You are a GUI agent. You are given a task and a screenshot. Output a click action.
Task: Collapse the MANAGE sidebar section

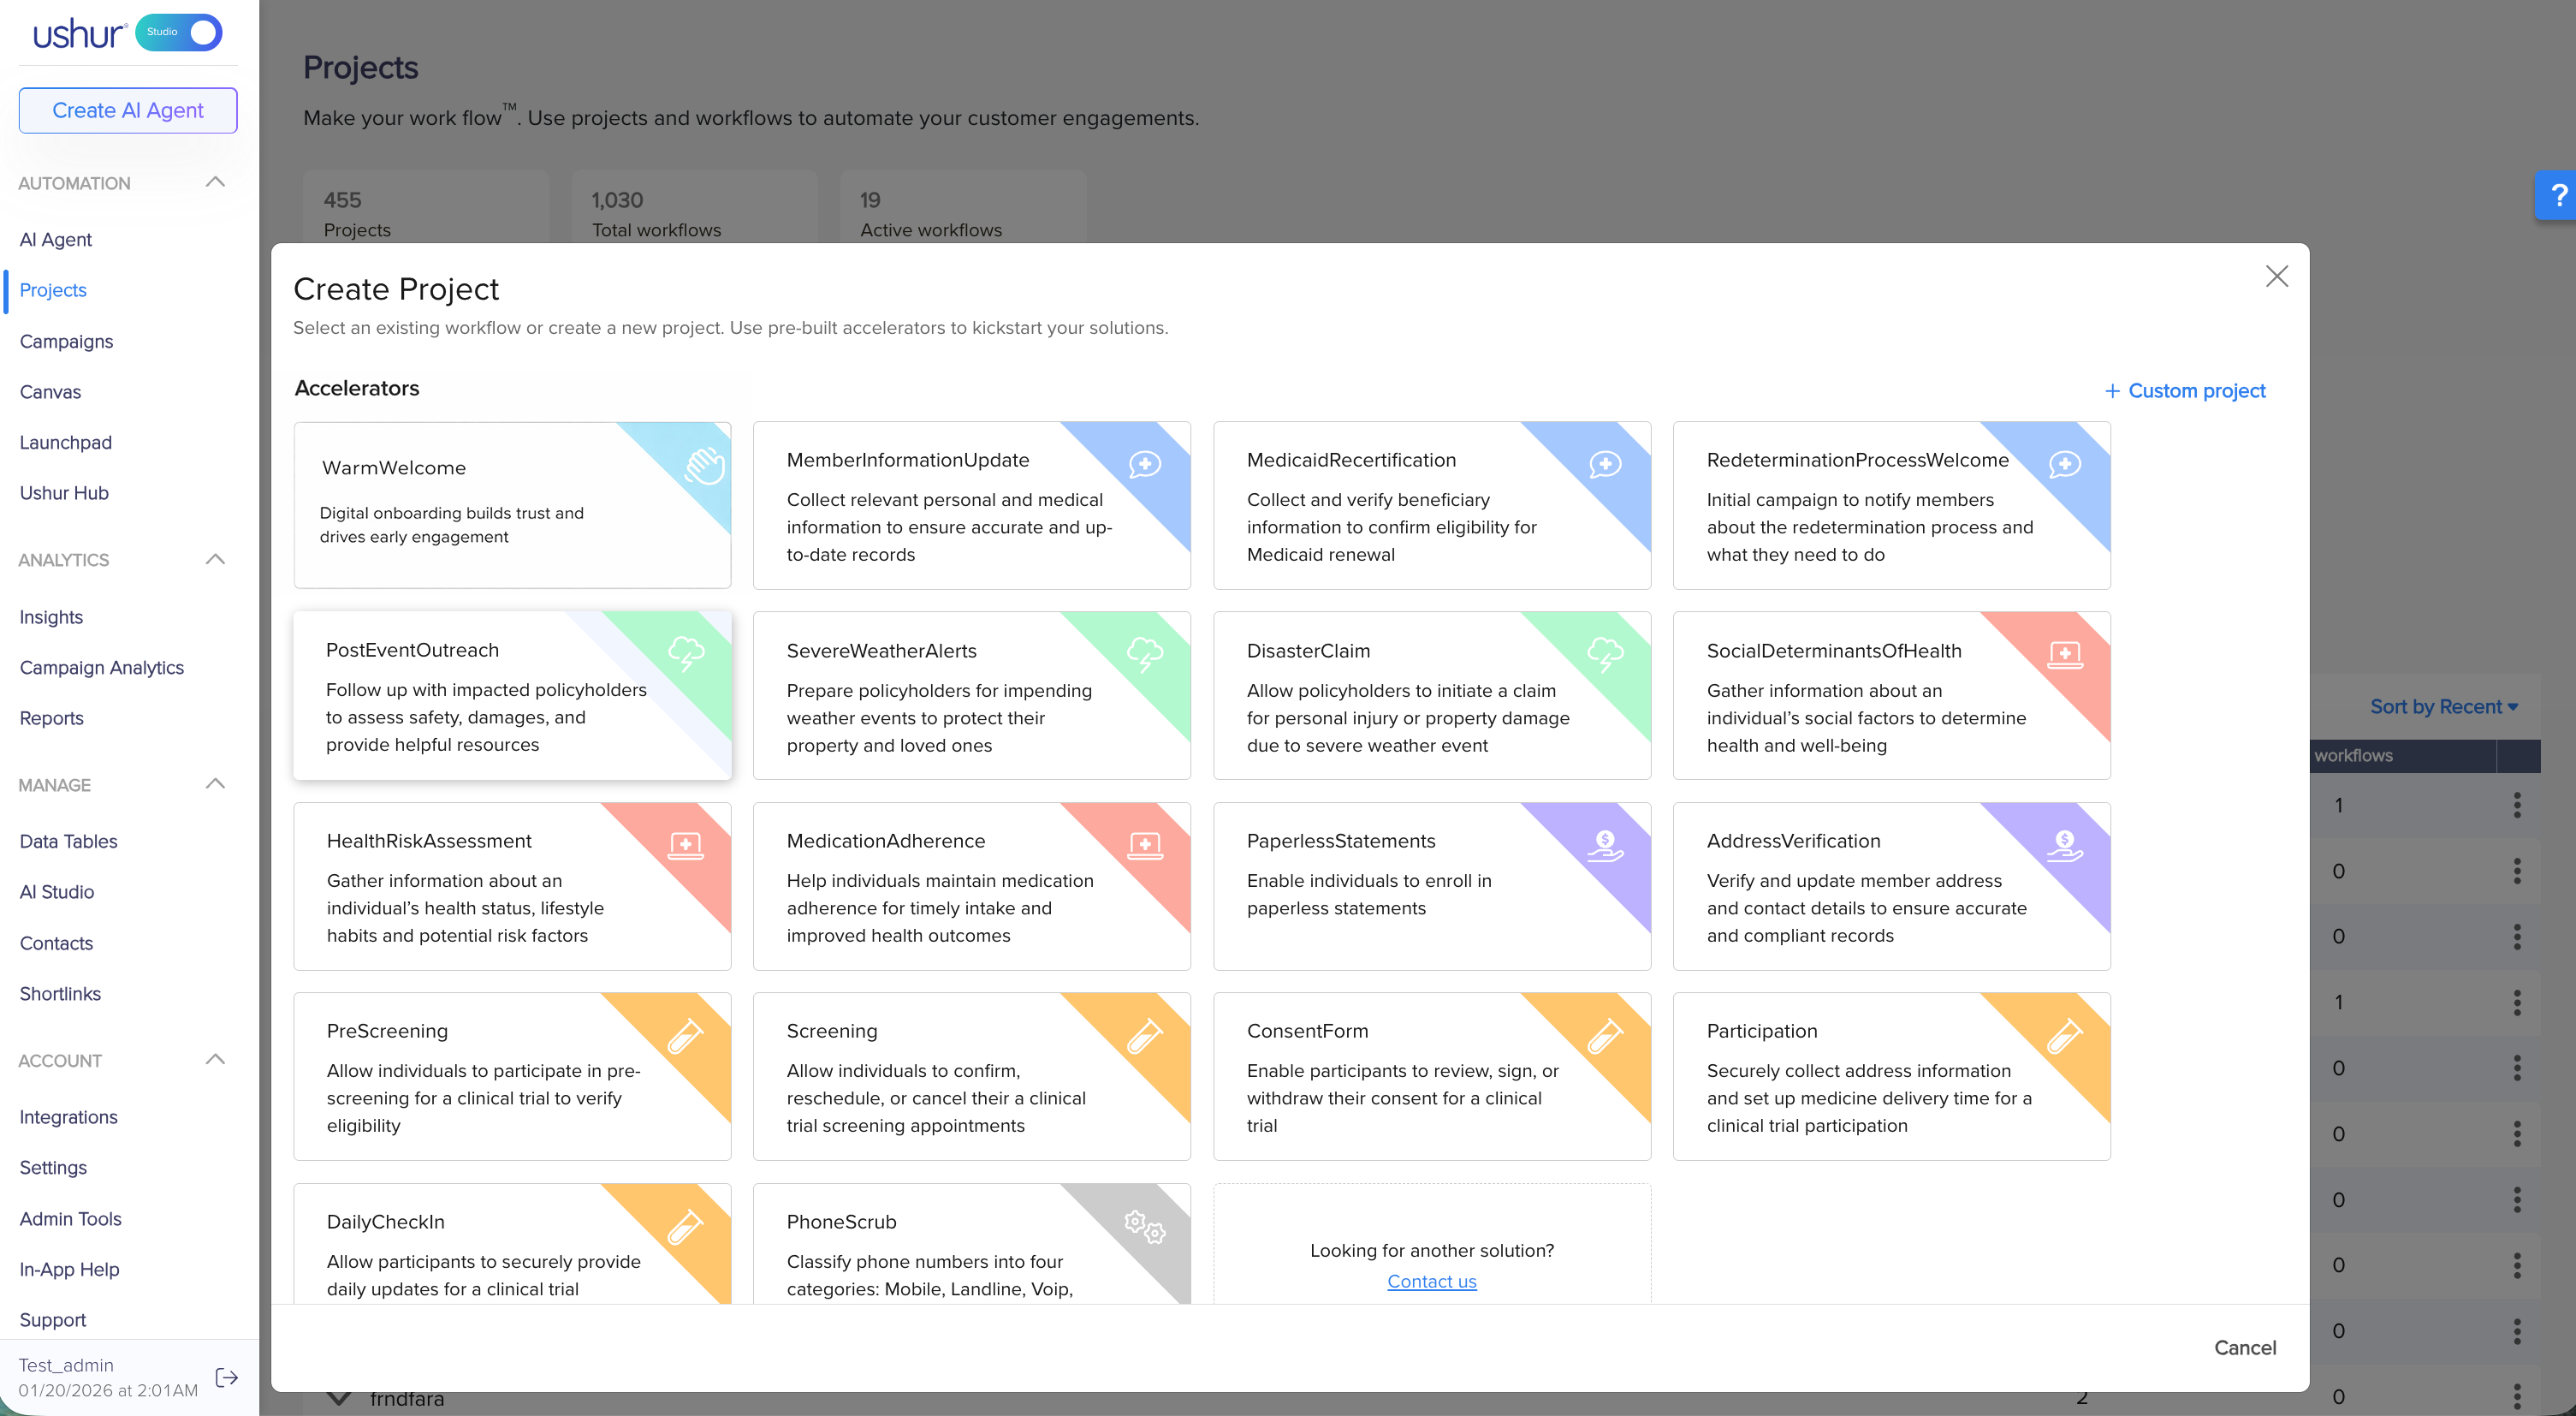215,784
